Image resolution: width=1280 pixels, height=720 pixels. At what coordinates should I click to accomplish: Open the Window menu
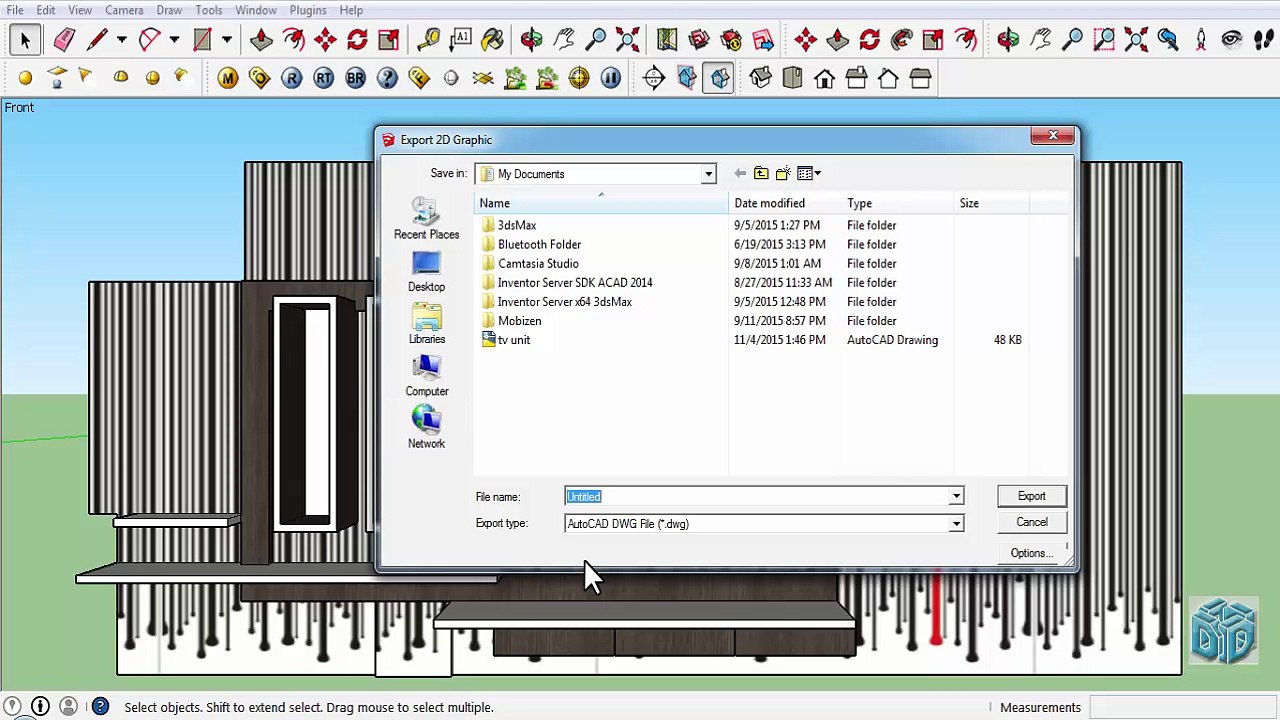(x=256, y=10)
